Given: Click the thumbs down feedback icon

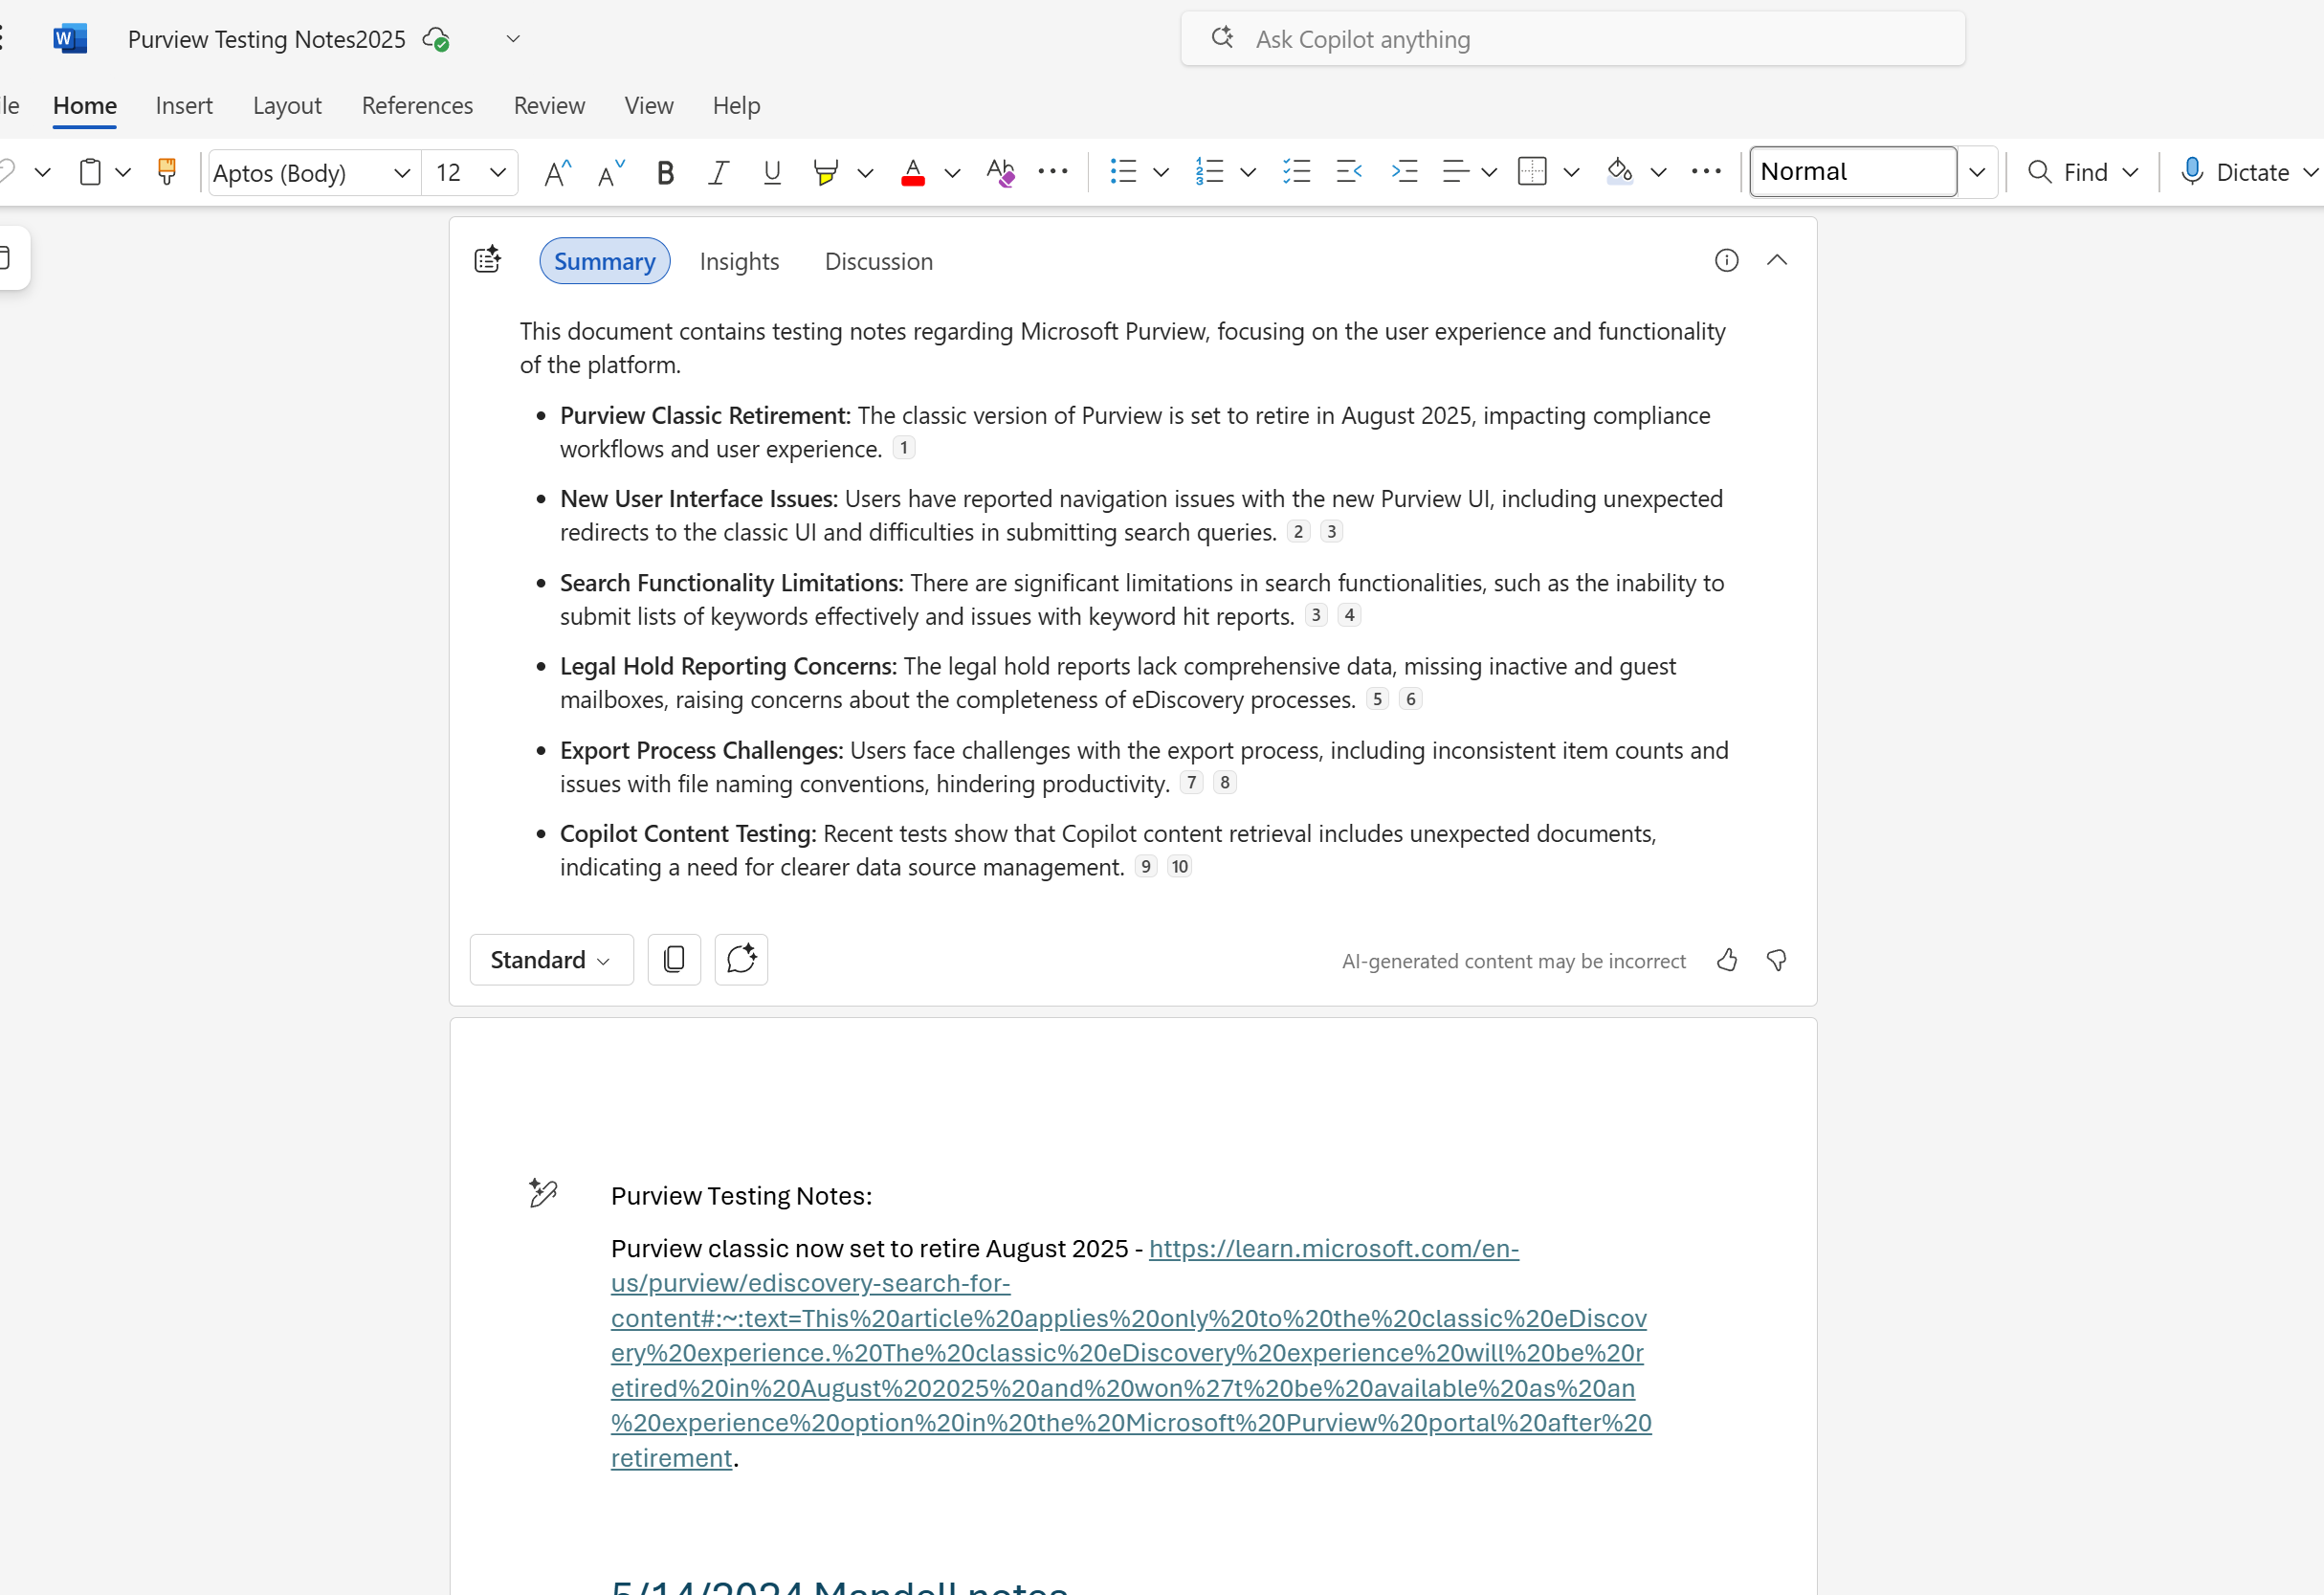Looking at the screenshot, I should click(1777, 960).
